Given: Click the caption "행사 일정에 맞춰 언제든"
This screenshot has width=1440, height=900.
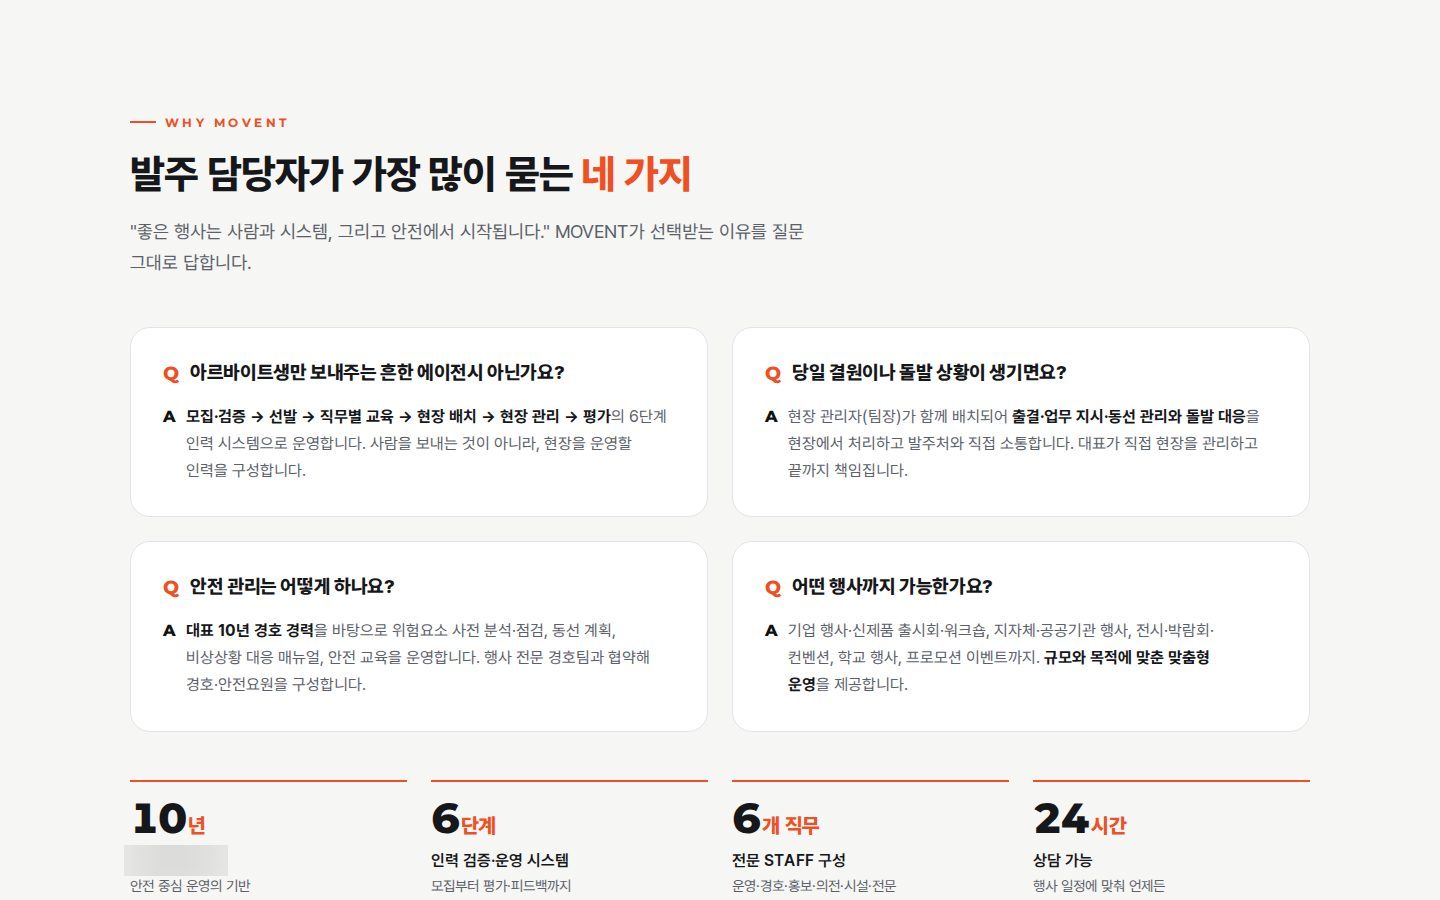Looking at the screenshot, I should (x=1099, y=886).
